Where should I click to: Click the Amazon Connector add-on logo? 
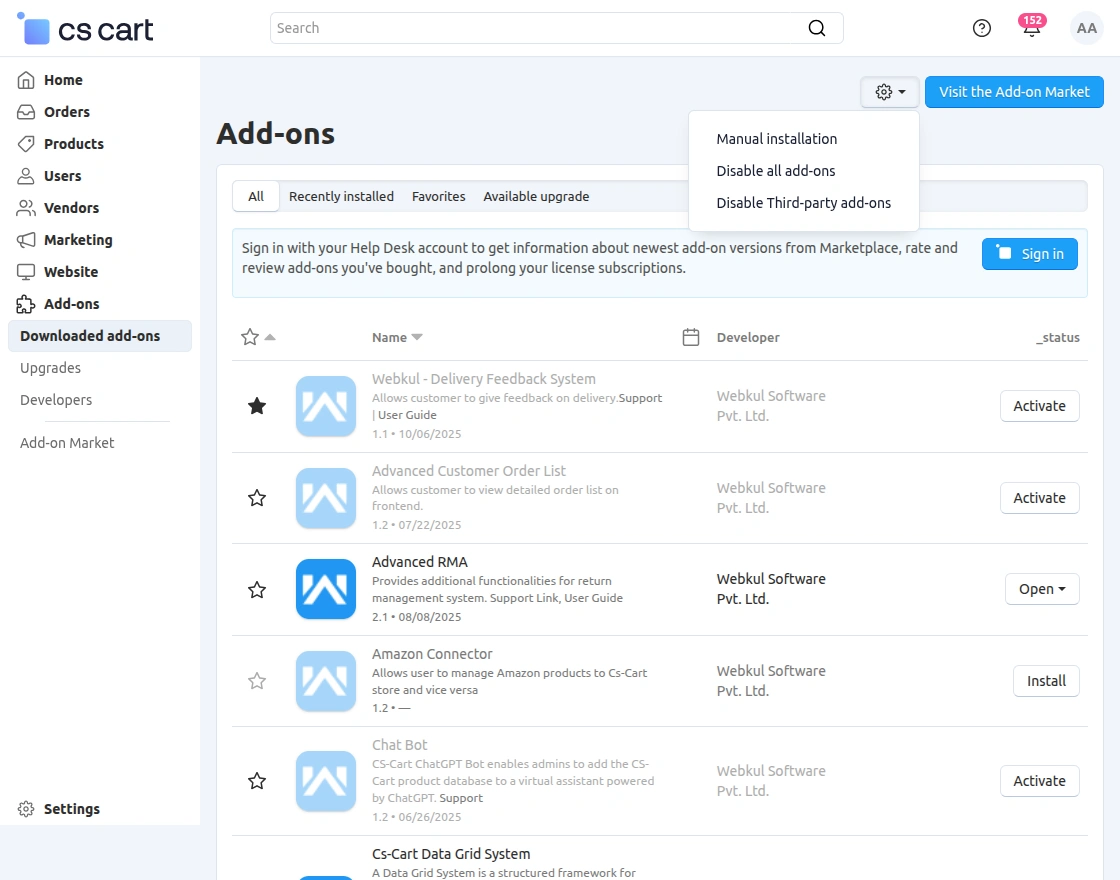pos(326,681)
